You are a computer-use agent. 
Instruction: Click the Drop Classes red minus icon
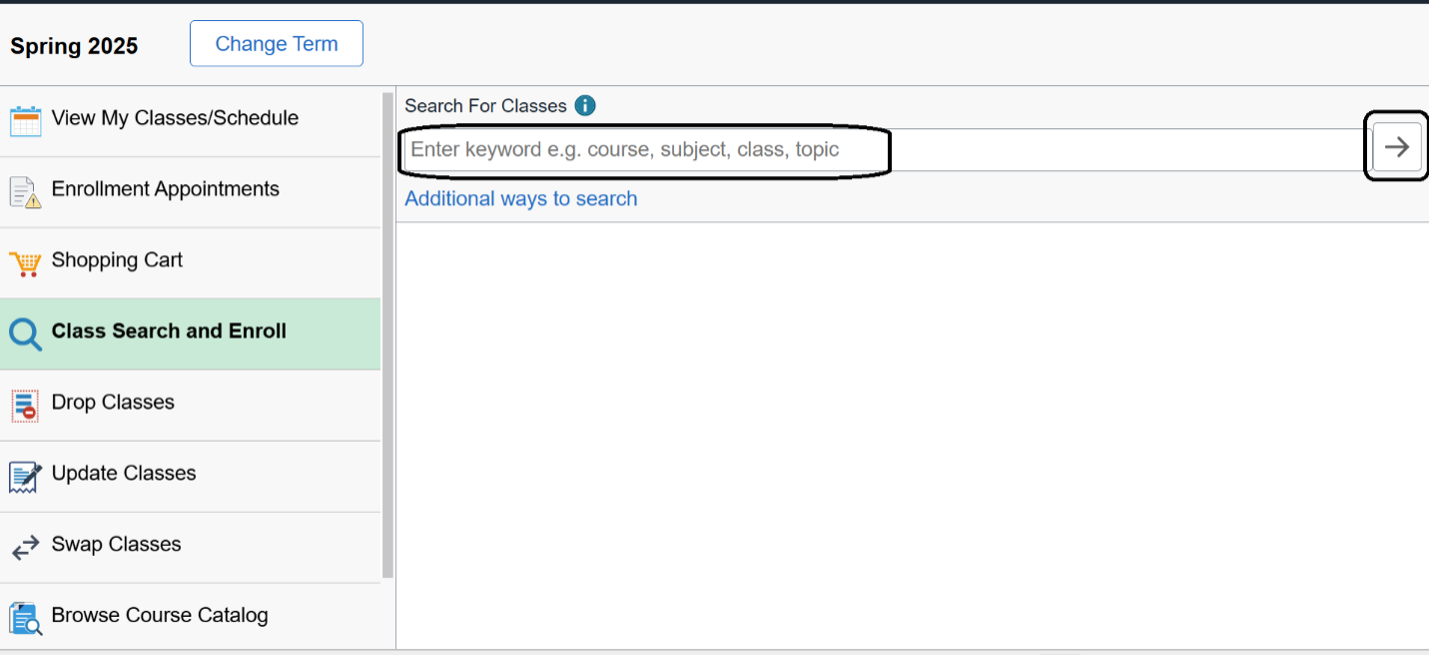pos(25,405)
